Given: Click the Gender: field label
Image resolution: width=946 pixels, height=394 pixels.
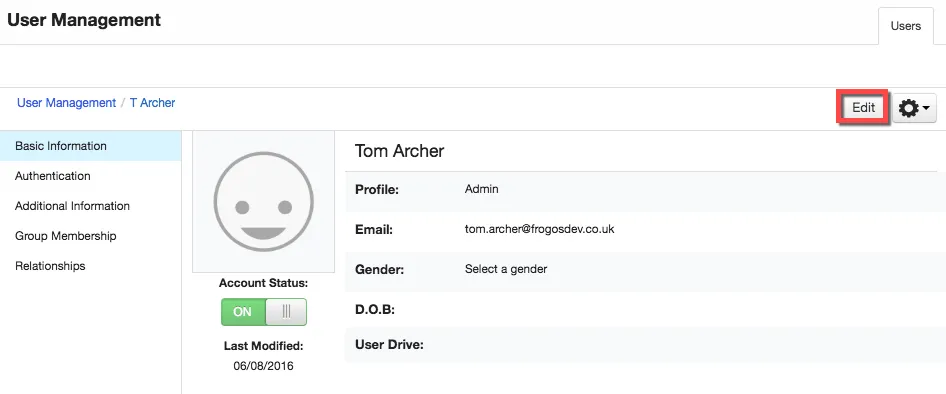Looking at the screenshot, I should tap(379, 269).
